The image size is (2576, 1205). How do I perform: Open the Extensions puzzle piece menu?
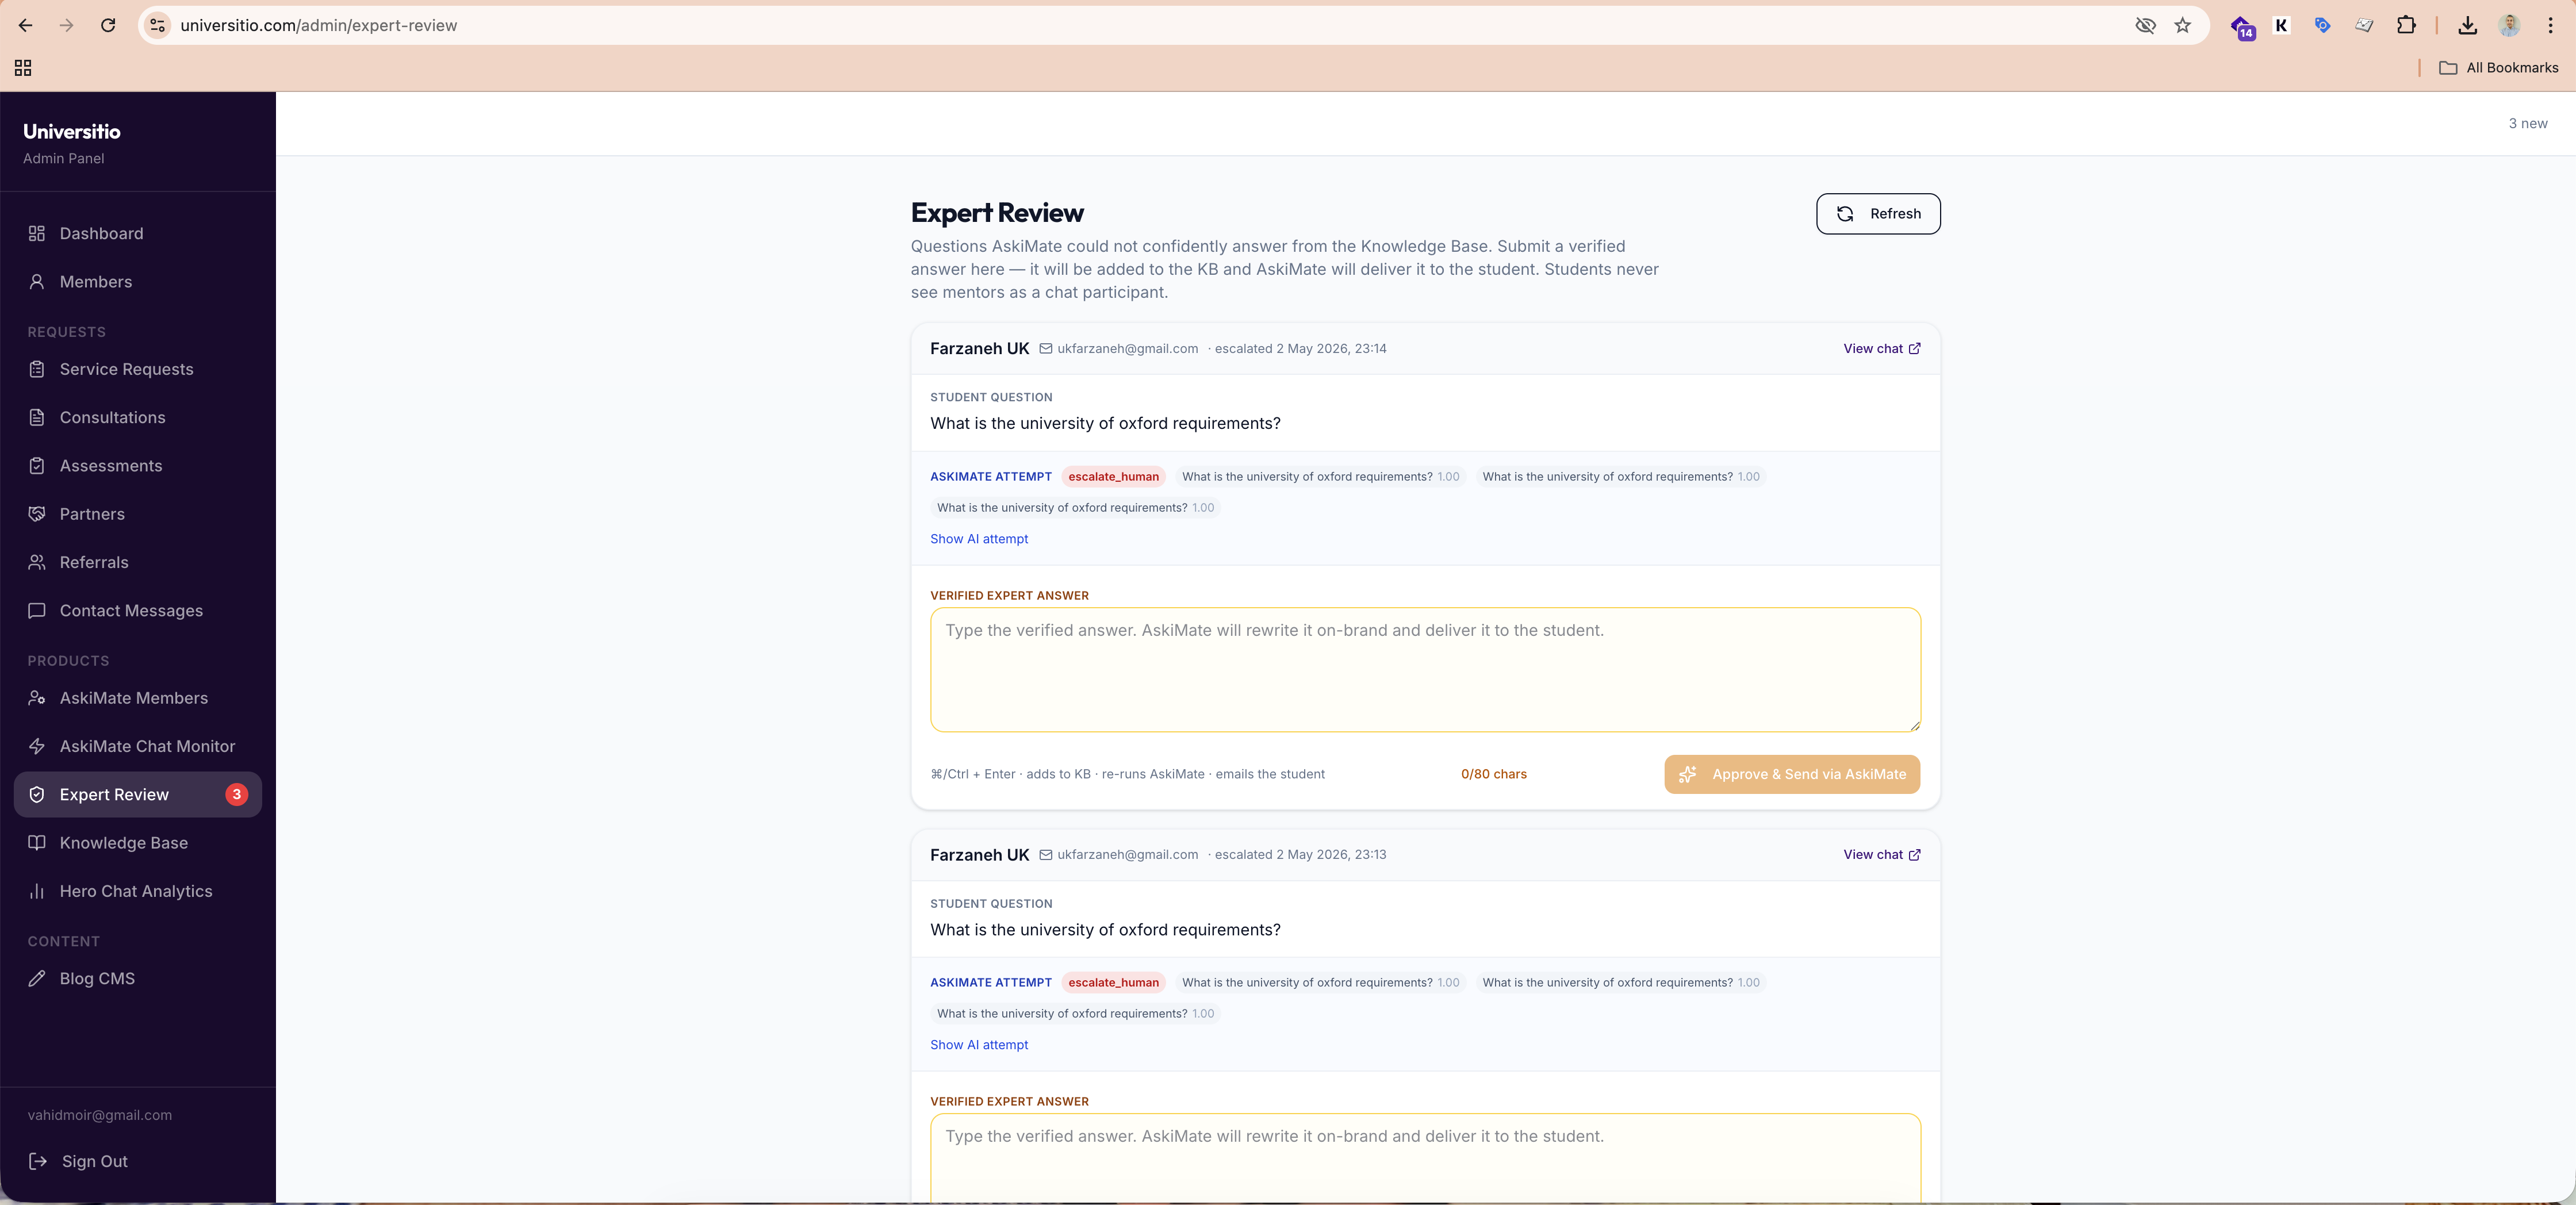tap(2406, 25)
